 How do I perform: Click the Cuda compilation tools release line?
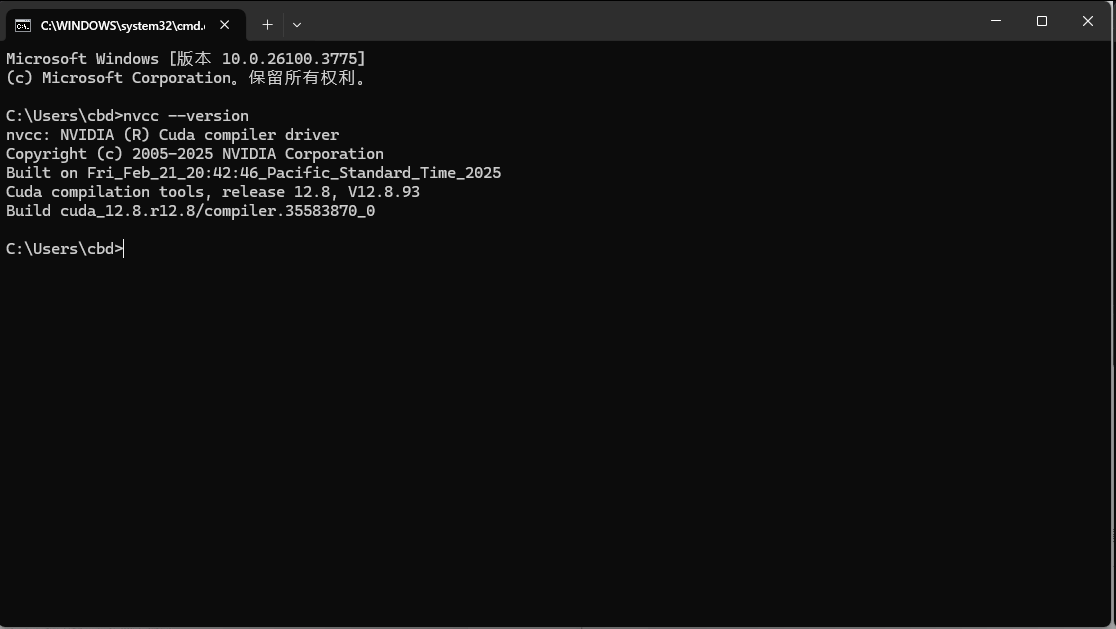[213, 191]
